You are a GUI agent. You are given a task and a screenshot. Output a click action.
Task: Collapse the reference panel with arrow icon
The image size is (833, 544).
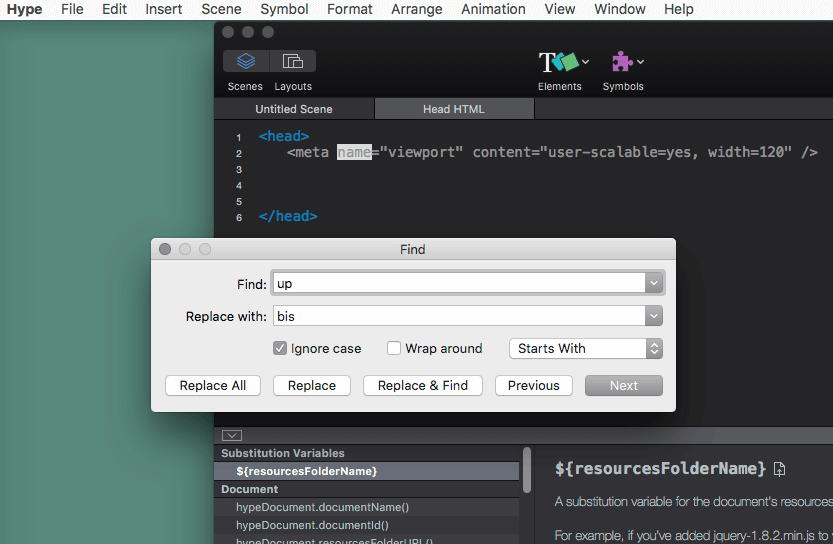(x=232, y=436)
